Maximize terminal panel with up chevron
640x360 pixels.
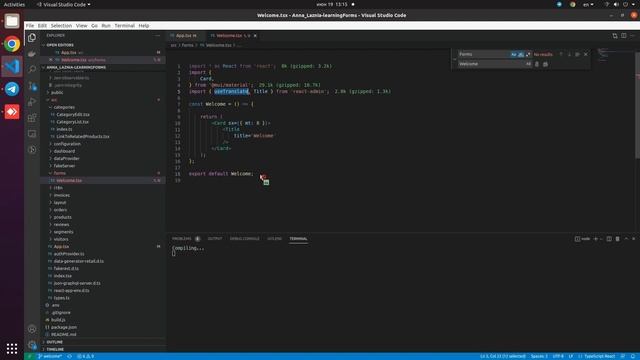[x=626, y=239]
